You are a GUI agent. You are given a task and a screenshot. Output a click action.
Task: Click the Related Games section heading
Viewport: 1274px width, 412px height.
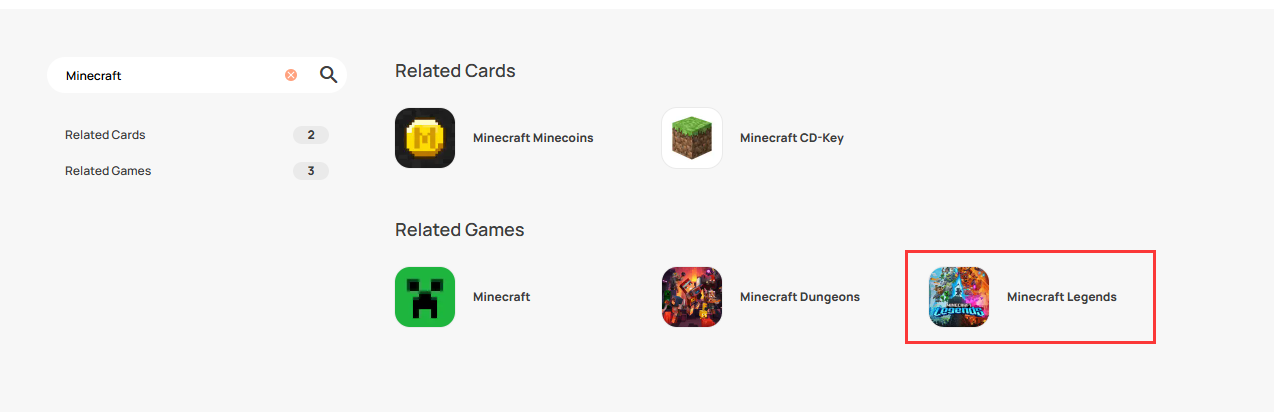coord(460,230)
